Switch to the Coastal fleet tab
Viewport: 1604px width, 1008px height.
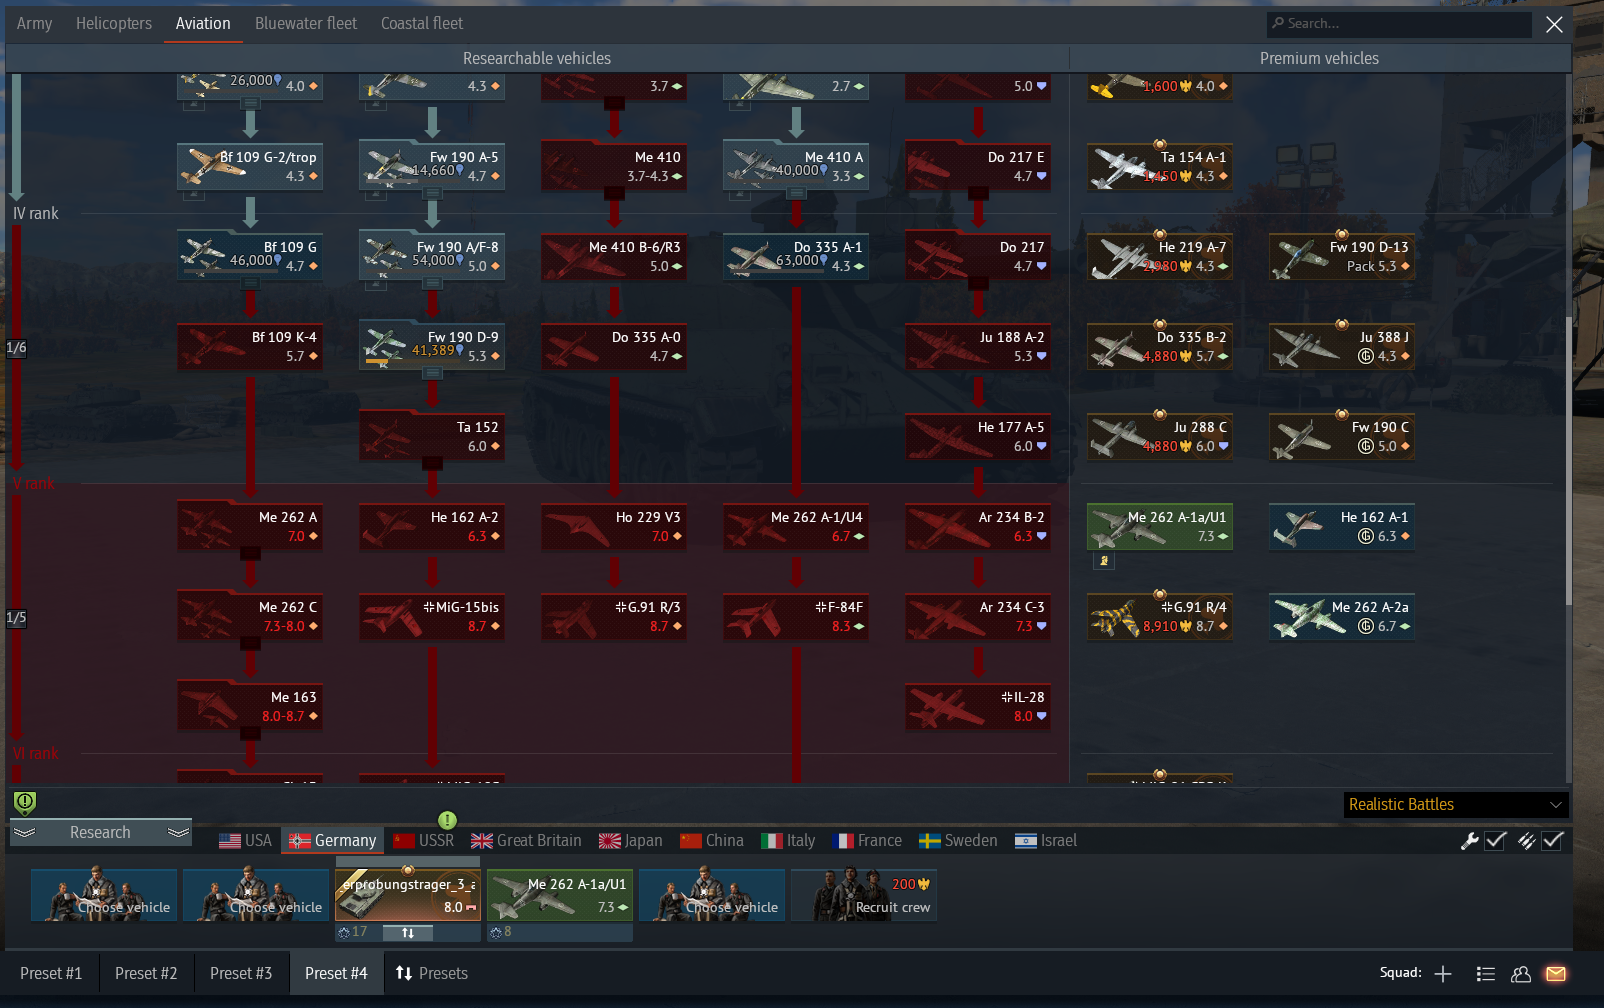[x=422, y=23]
